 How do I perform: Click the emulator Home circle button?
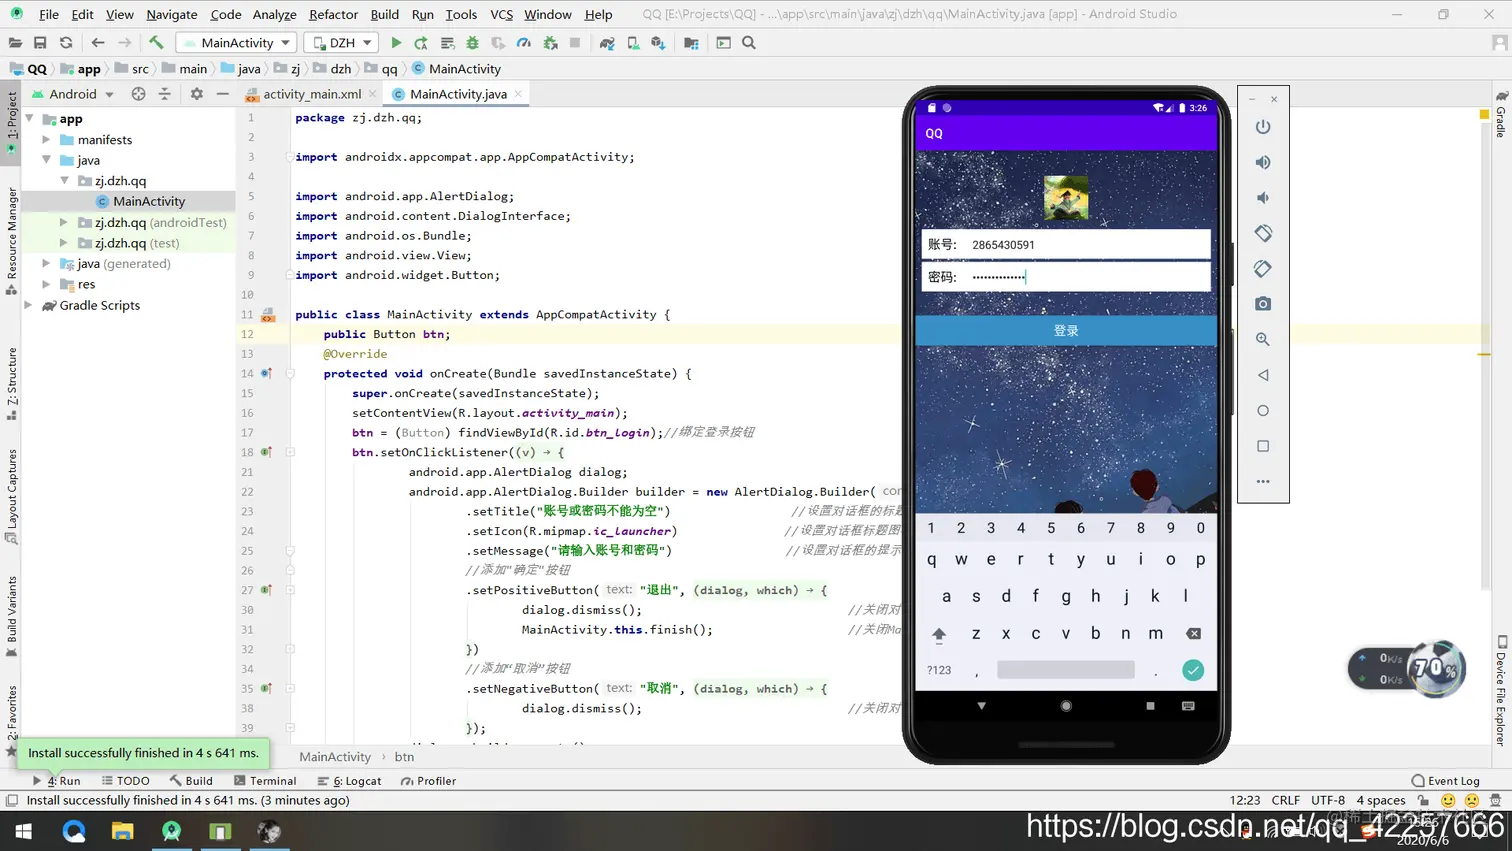coord(1263,410)
